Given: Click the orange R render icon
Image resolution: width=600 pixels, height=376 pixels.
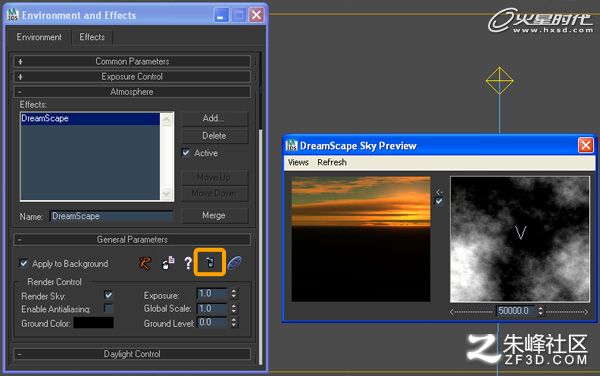Looking at the screenshot, I should tap(145, 263).
